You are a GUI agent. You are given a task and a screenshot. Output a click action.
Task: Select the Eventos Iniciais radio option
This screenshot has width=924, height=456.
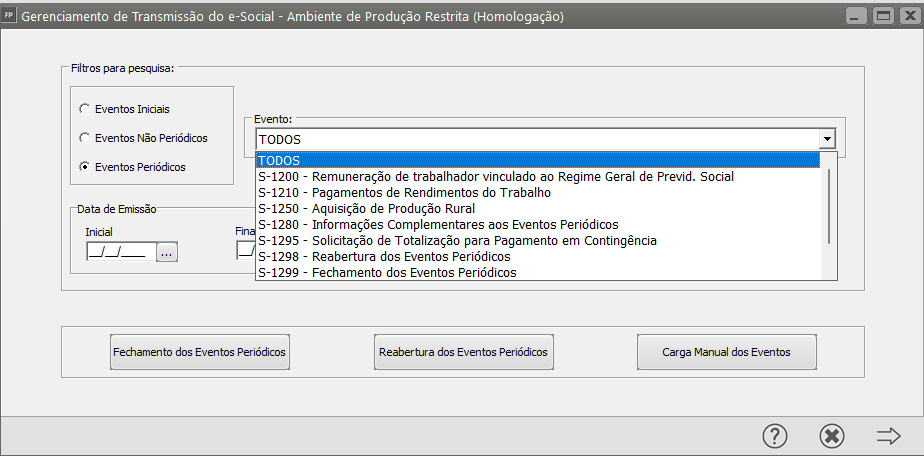point(85,108)
